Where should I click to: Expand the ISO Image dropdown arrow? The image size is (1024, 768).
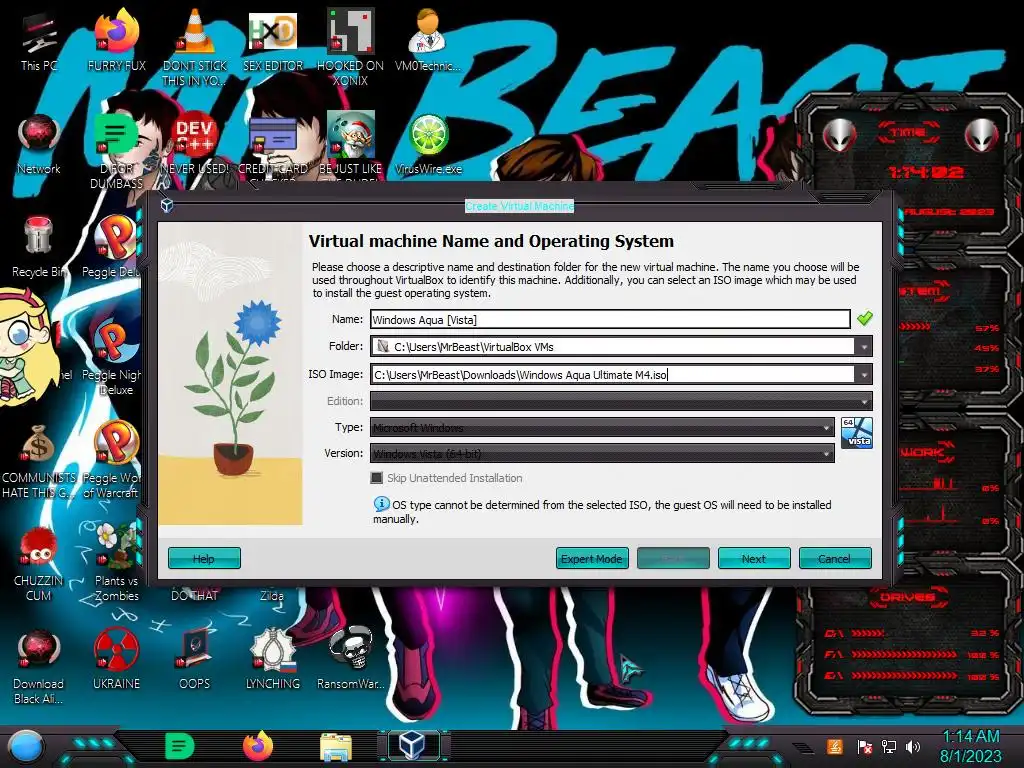pyautogui.click(x=864, y=375)
